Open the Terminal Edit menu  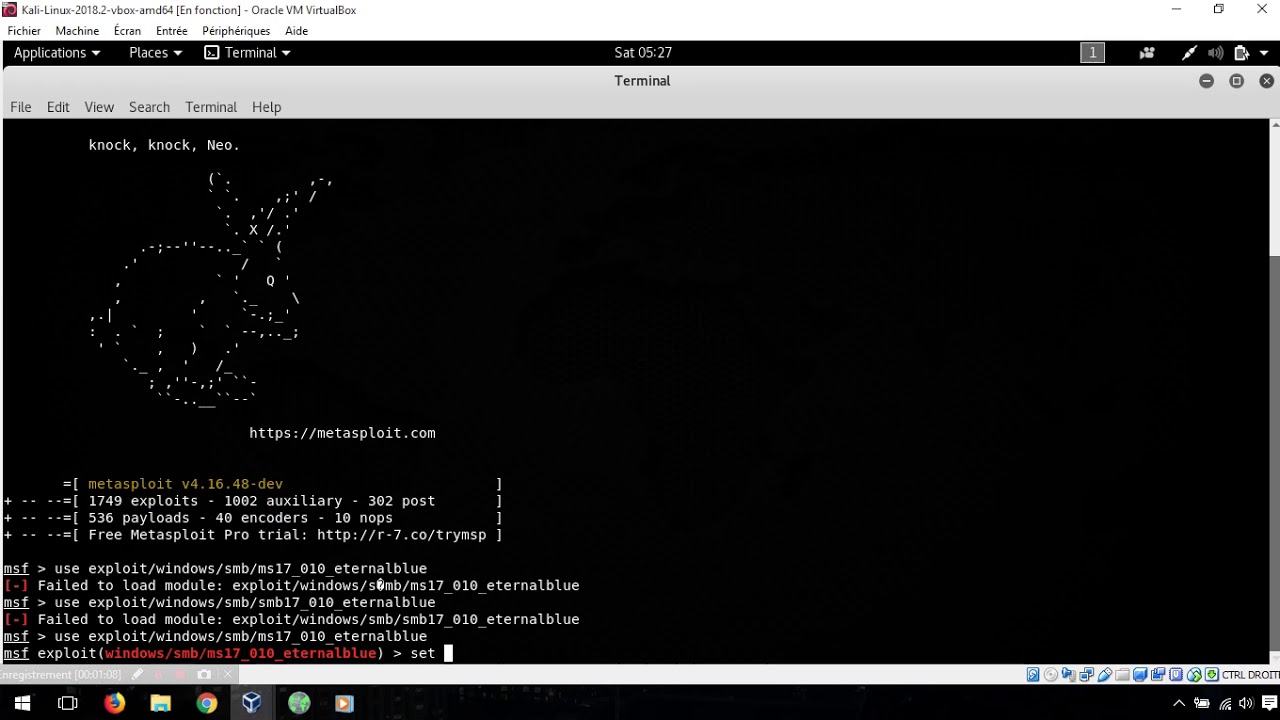58,107
